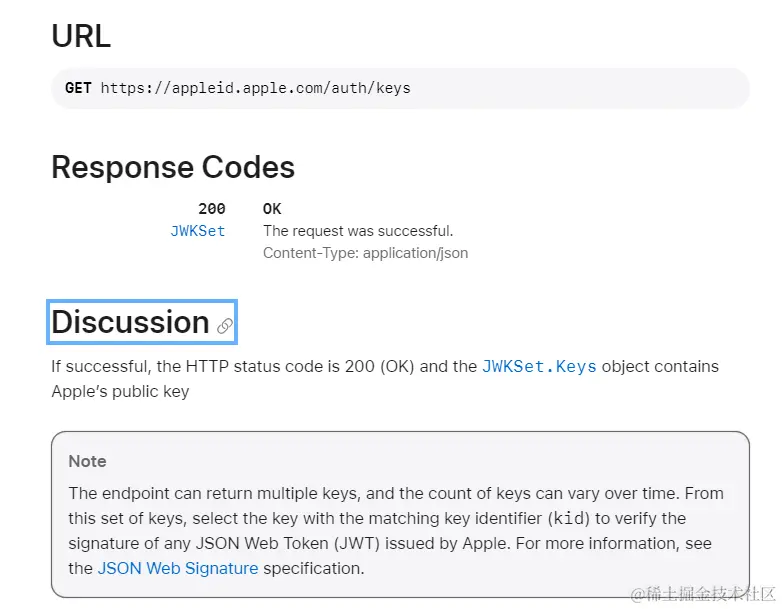The image size is (782, 609).
Task: Select the Response Codes heading
Action: coord(173,167)
